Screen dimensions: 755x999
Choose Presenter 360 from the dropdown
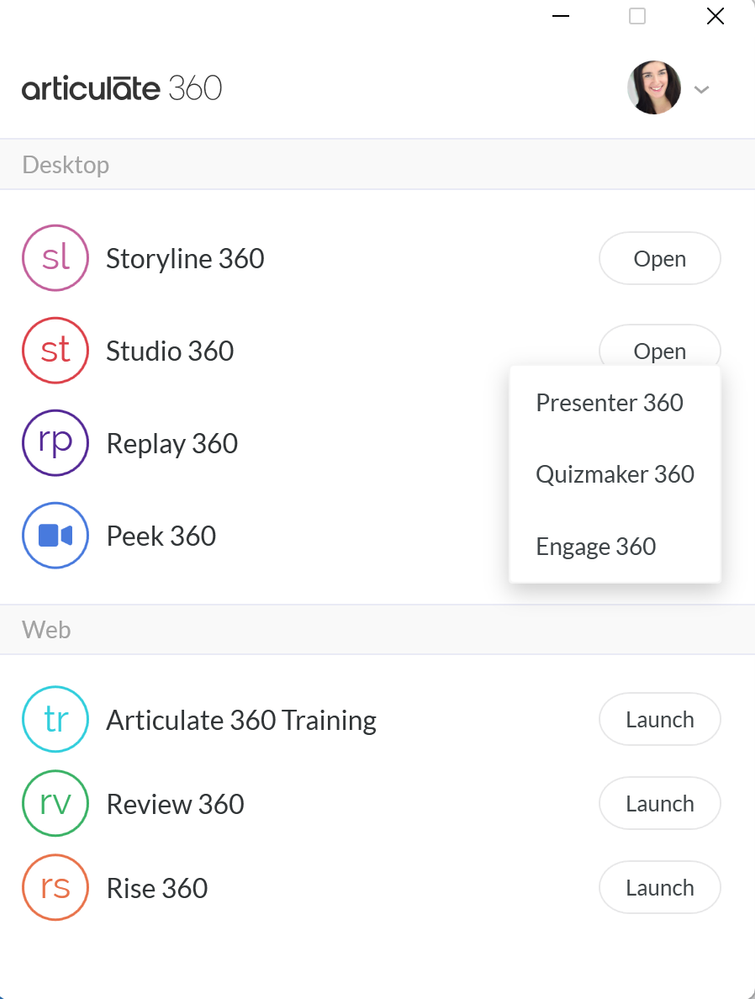click(x=615, y=403)
